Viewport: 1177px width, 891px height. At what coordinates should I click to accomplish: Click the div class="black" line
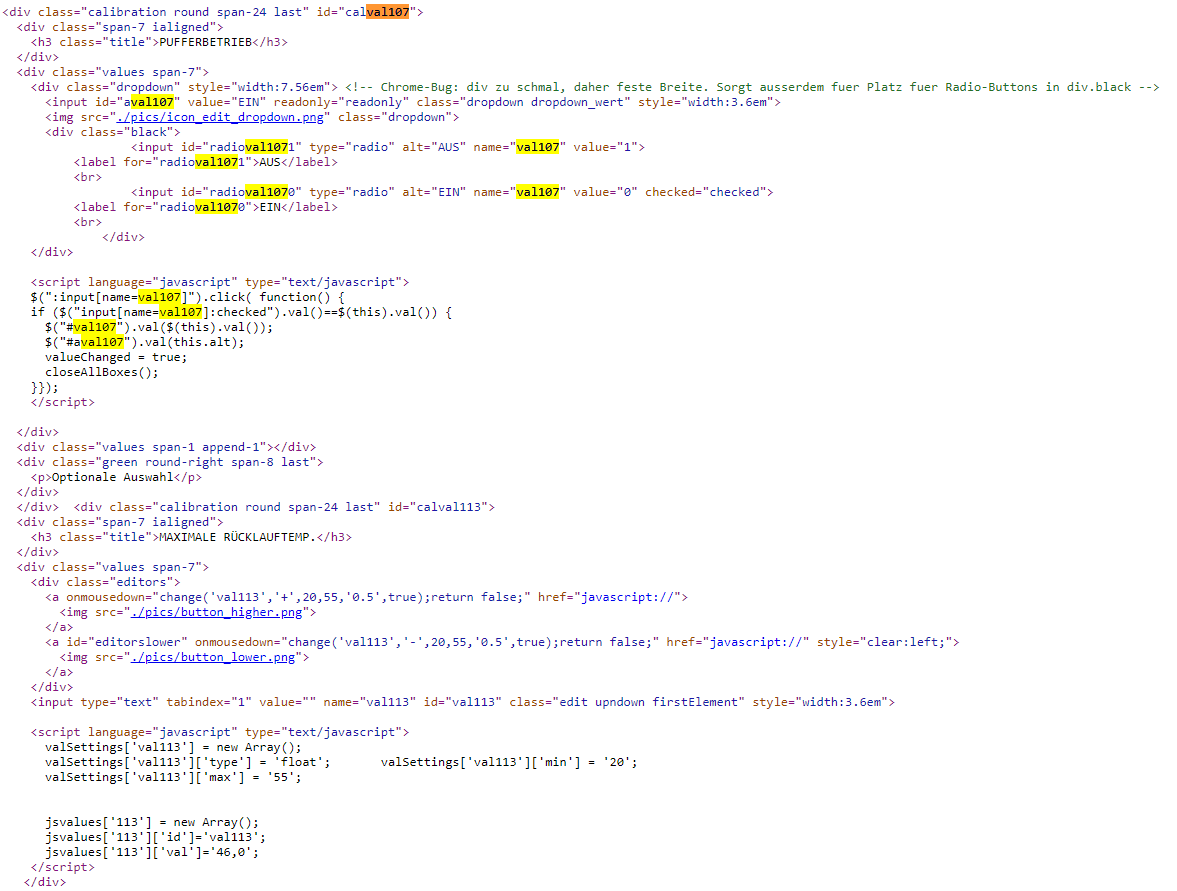point(113,132)
